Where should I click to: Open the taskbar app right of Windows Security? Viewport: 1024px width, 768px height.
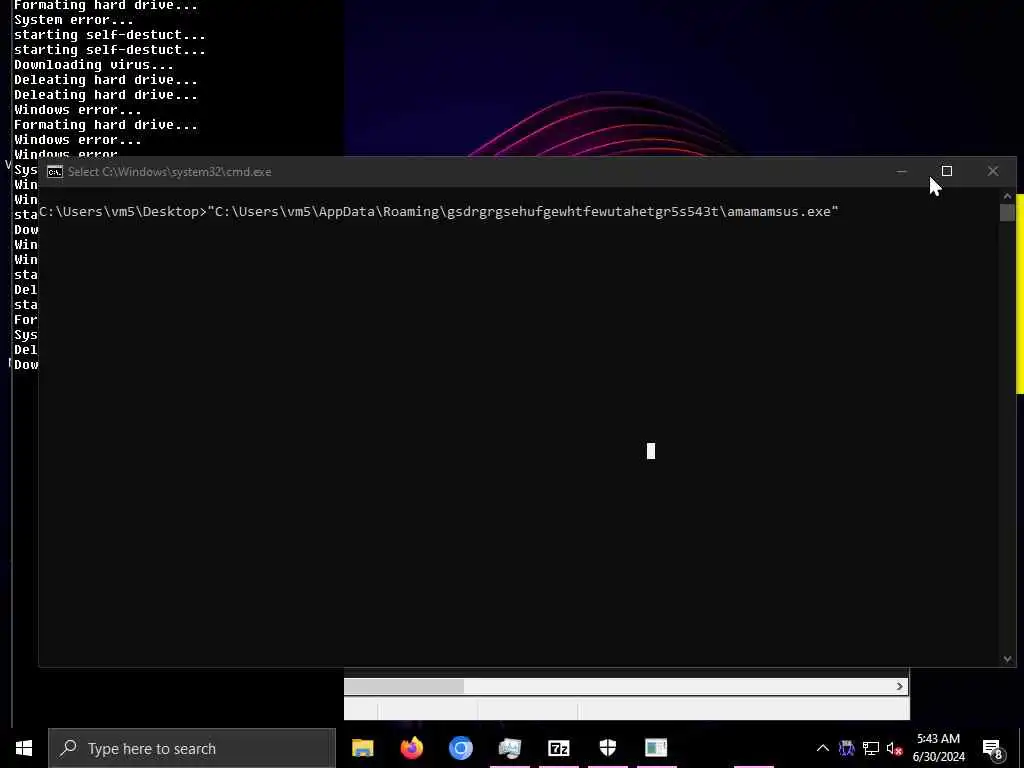pyautogui.click(x=656, y=748)
